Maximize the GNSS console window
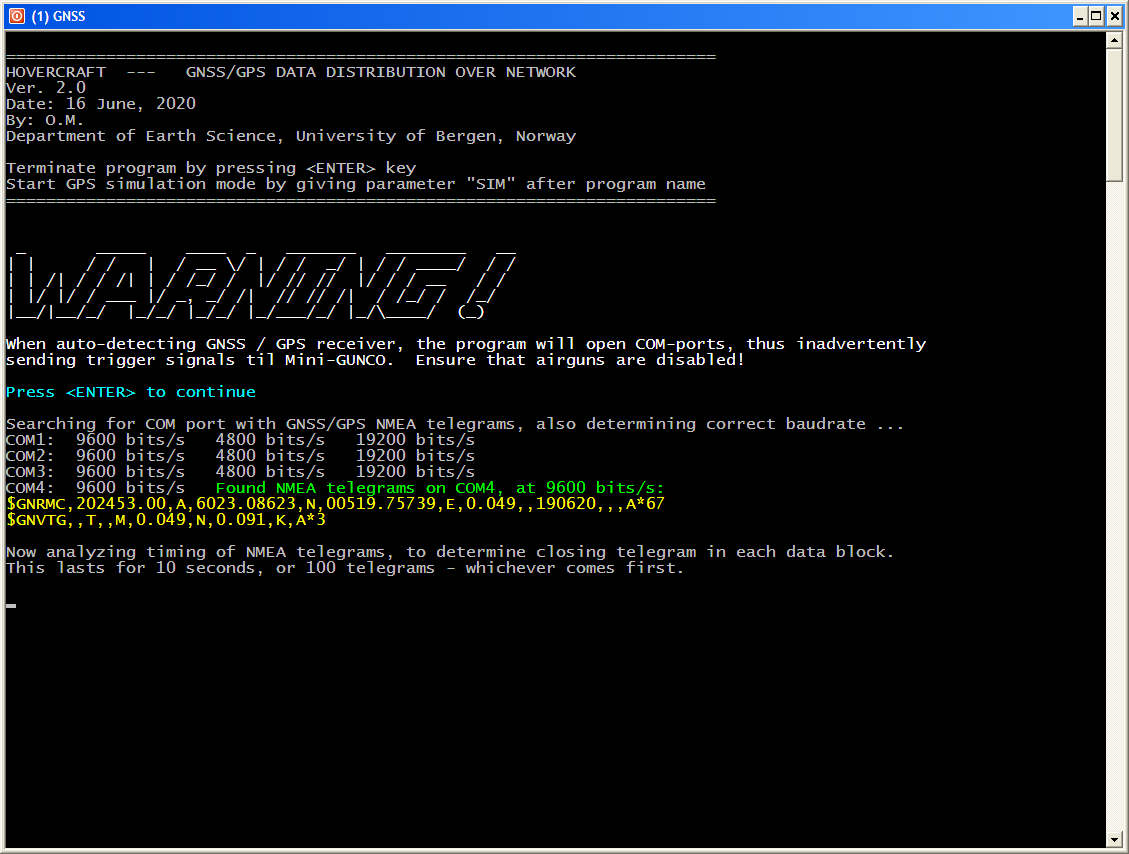The width and height of the screenshot is (1129, 854). point(1097,15)
